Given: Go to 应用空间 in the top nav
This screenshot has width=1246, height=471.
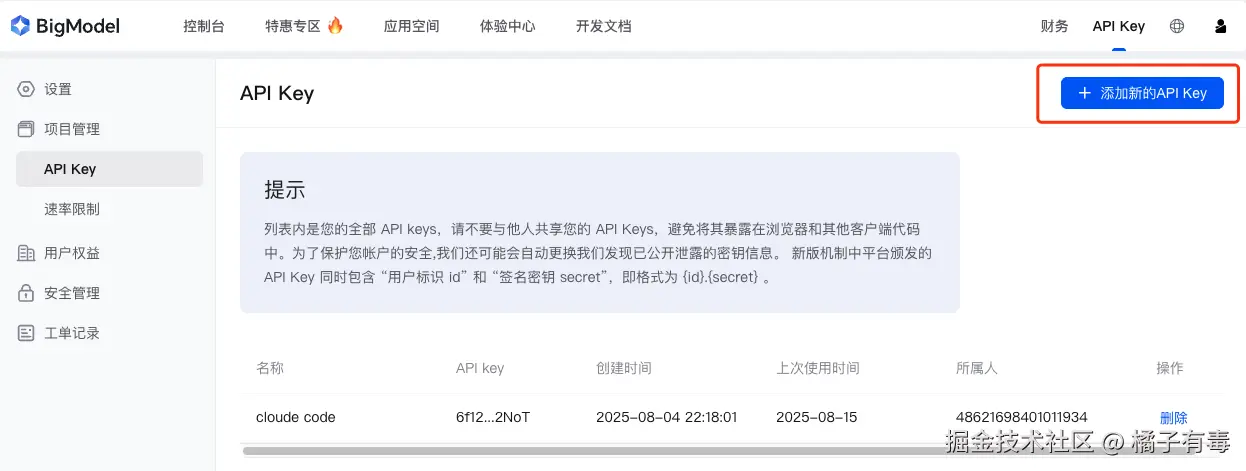Looking at the screenshot, I should click(x=411, y=26).
